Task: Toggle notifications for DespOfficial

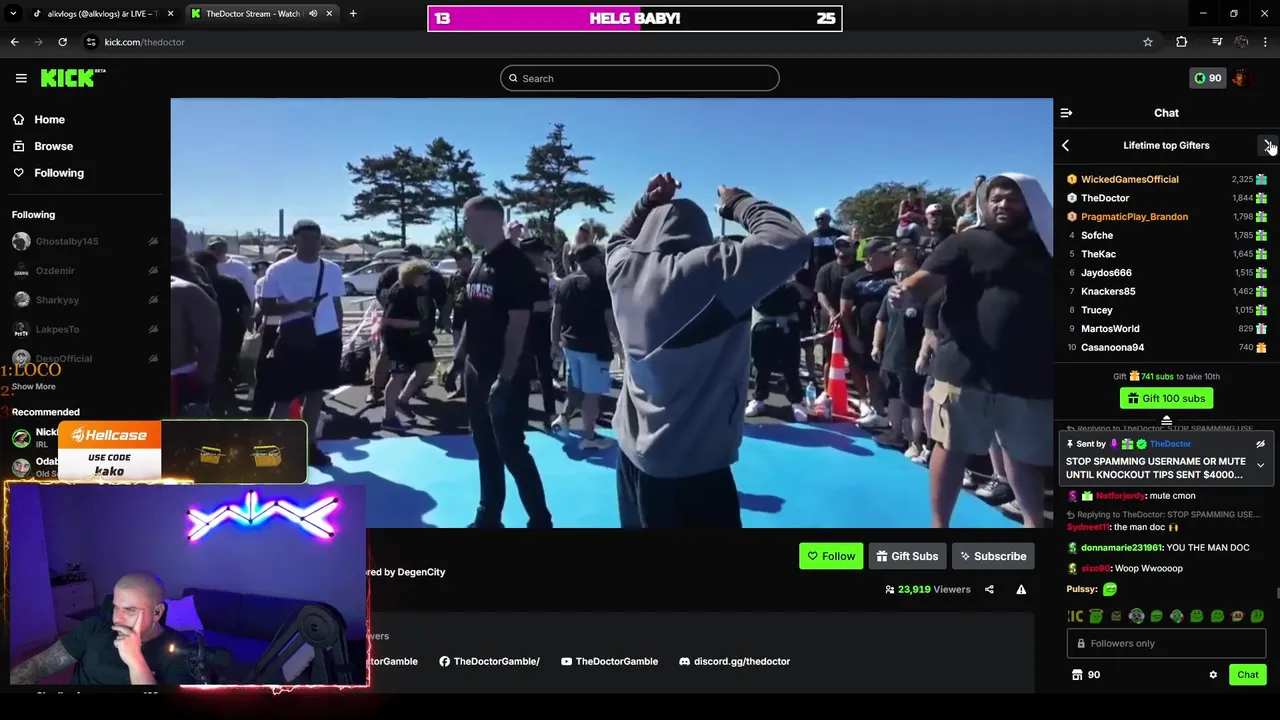Action: [x=153, y=358]
